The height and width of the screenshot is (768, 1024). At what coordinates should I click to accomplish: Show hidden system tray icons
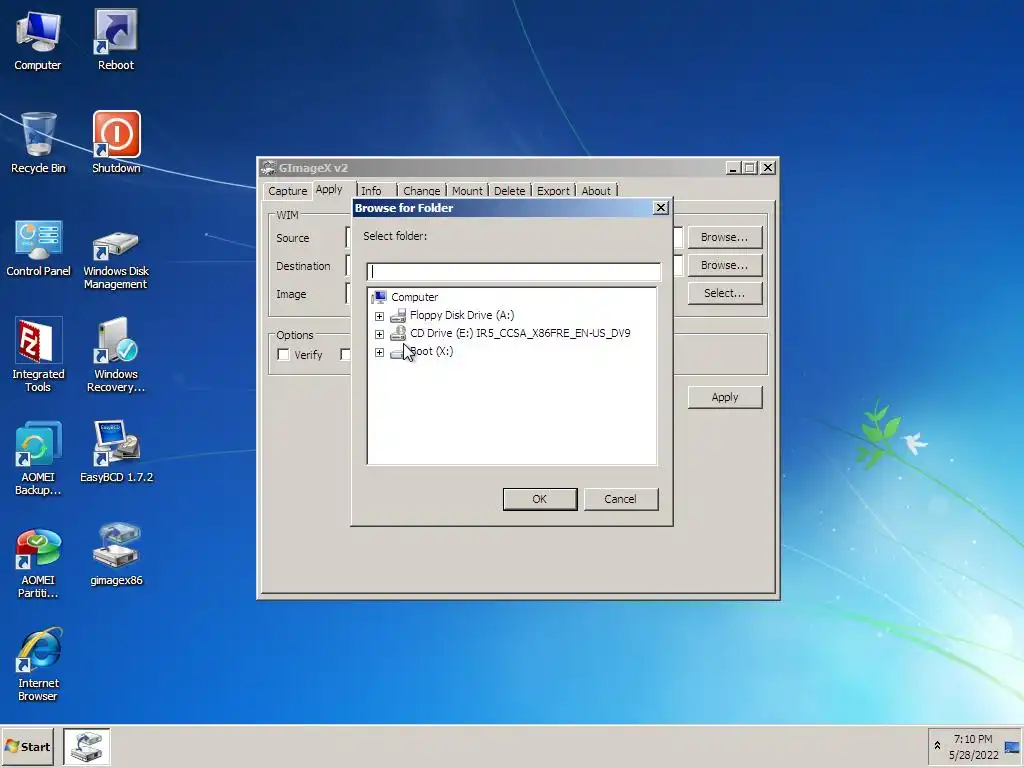tap(937, 746)
